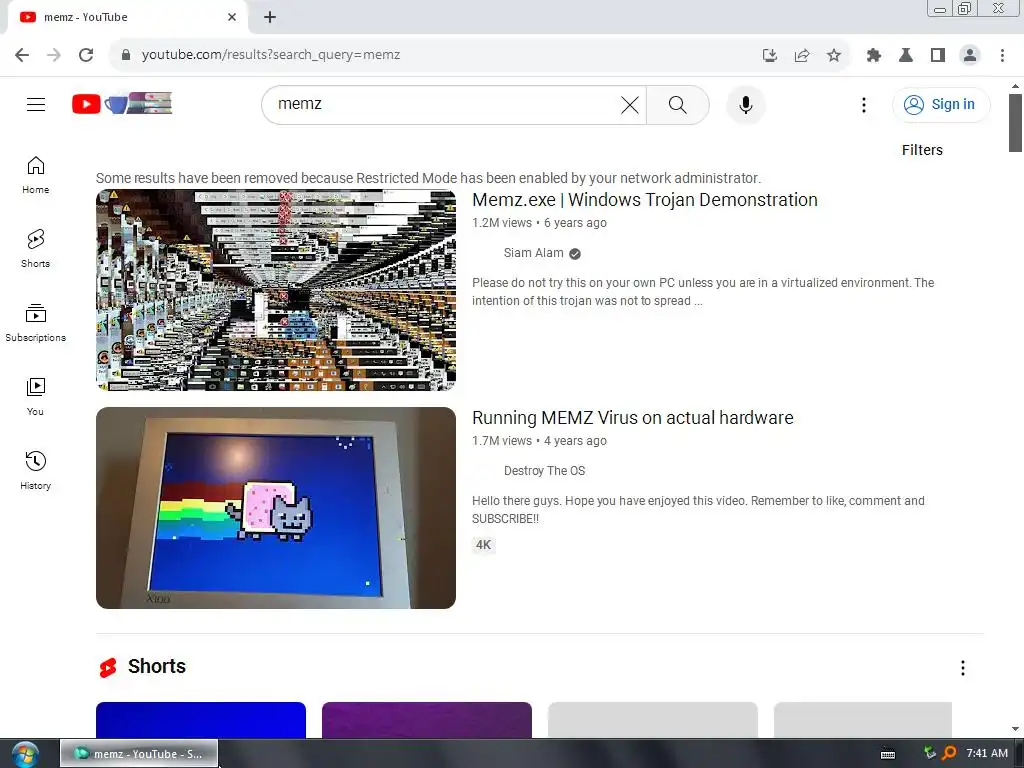Open browser extensions puzzle icon
Image resolution: width=1024 pixels, height=768 pixels.
[x=874, y=56]
